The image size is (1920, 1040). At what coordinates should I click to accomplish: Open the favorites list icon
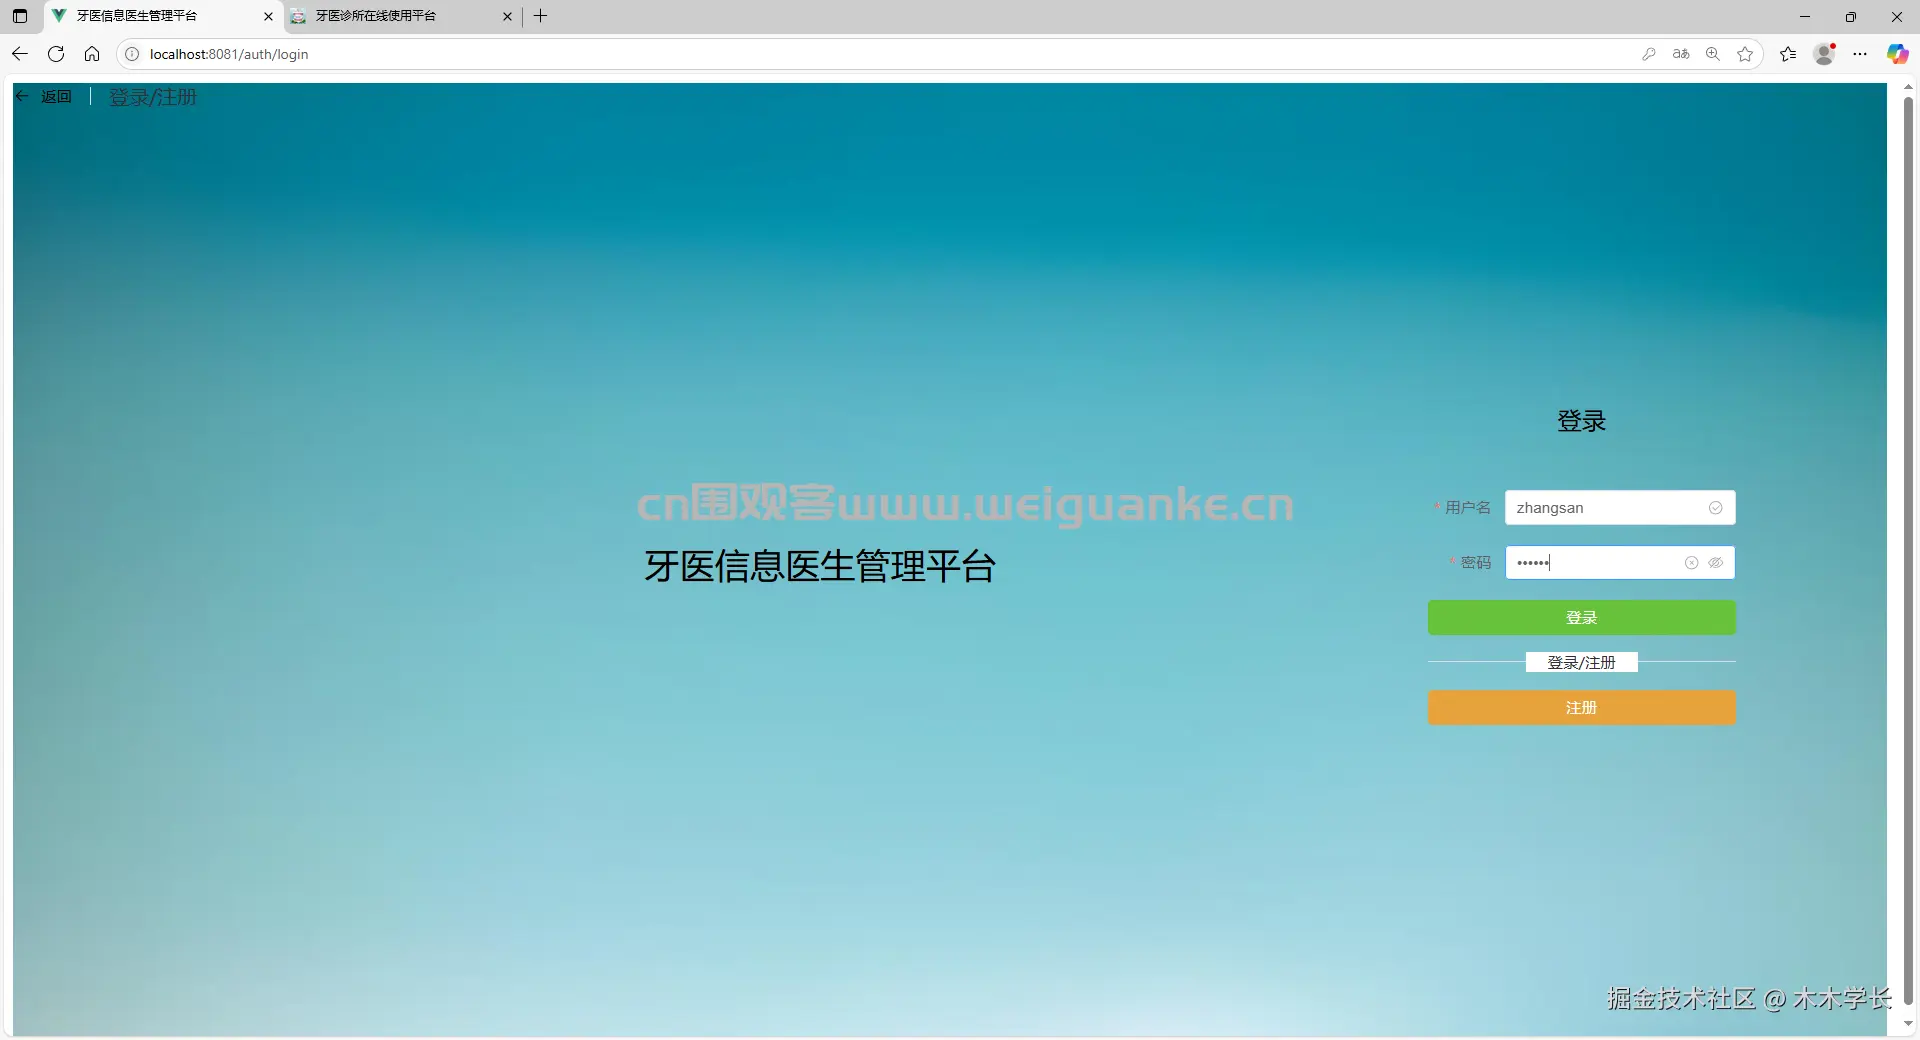click(1788, 54)
